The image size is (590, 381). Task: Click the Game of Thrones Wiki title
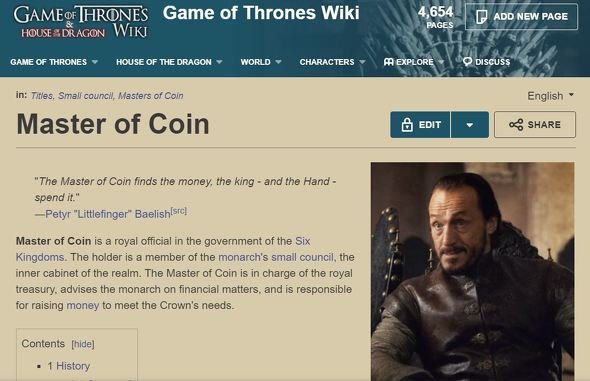(261, 13)
